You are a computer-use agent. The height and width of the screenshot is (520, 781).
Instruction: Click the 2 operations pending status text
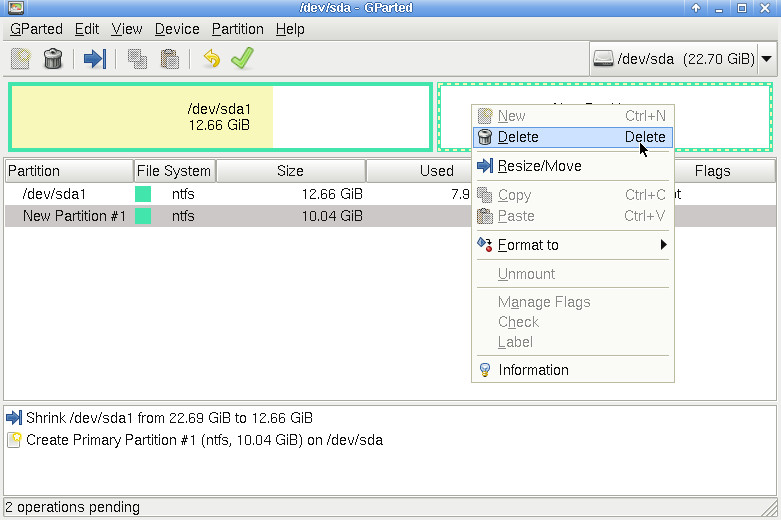click(x=72, y=507)
